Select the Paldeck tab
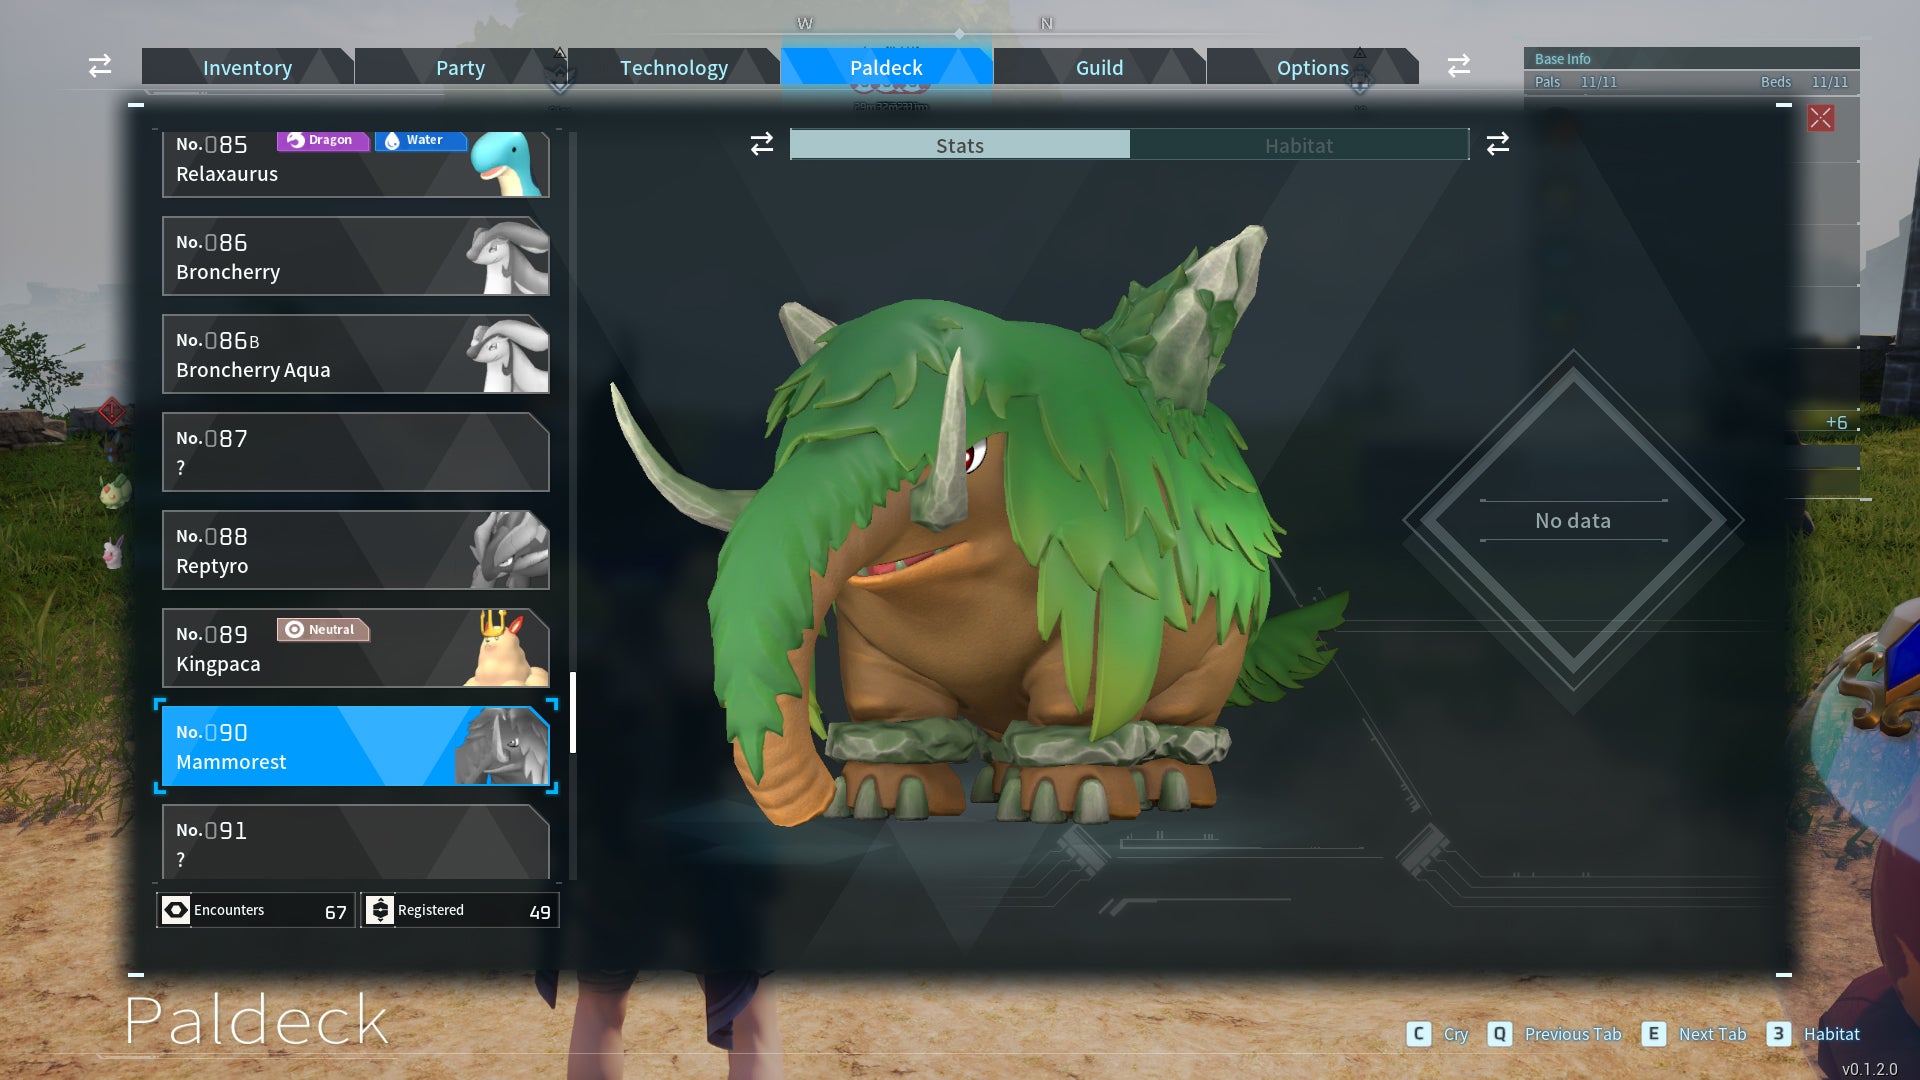The height and width of the screenshot is (1080, 1920). (x=886, y=67)
